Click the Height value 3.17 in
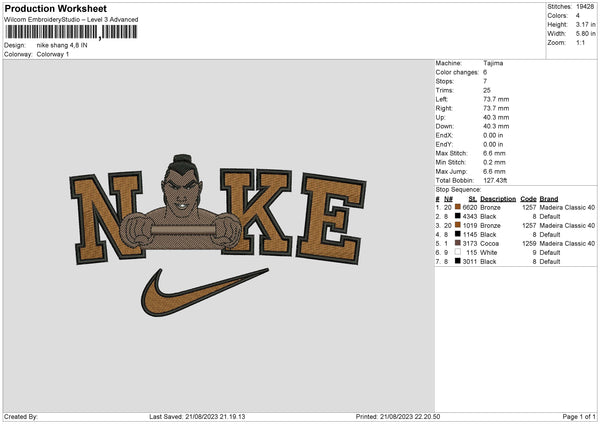 (x=586, y=24)
